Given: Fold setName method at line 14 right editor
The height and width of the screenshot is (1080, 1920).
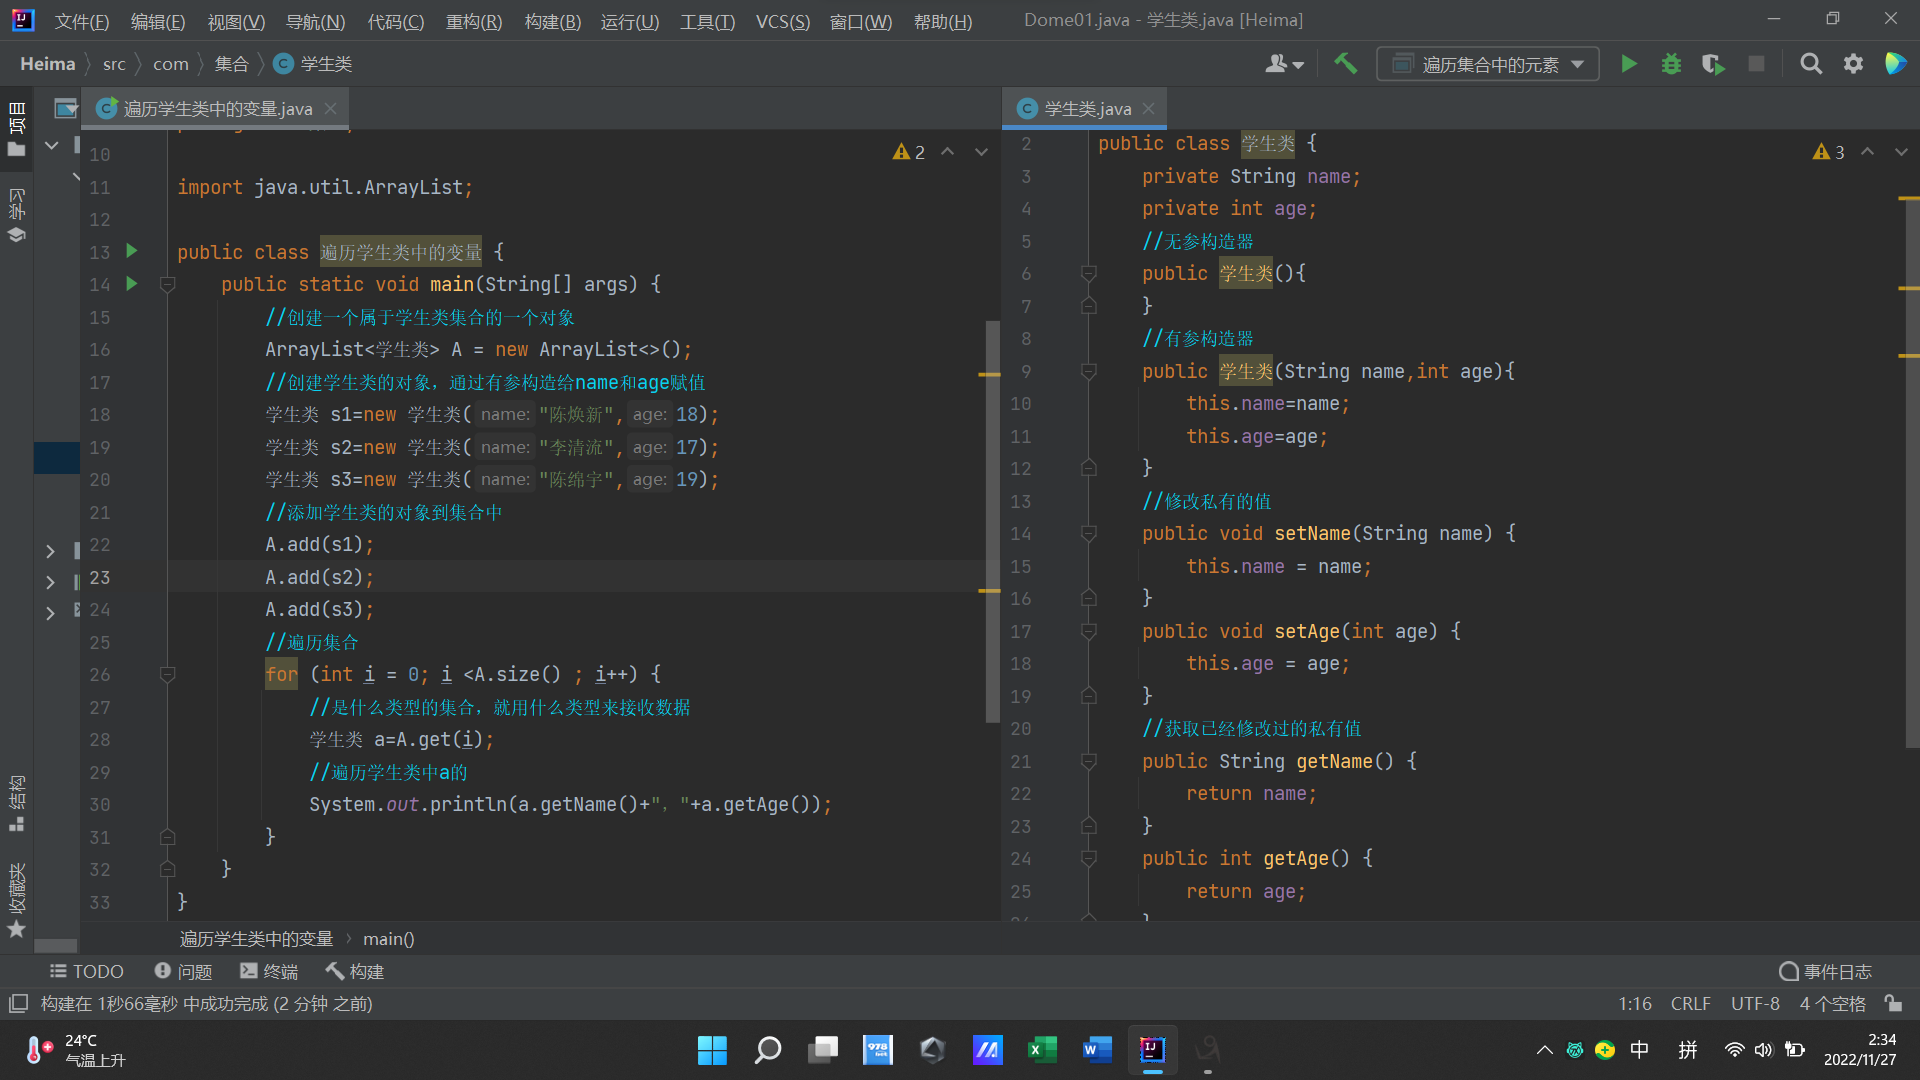Looking at the screenshot, I should pos(1089,534).
